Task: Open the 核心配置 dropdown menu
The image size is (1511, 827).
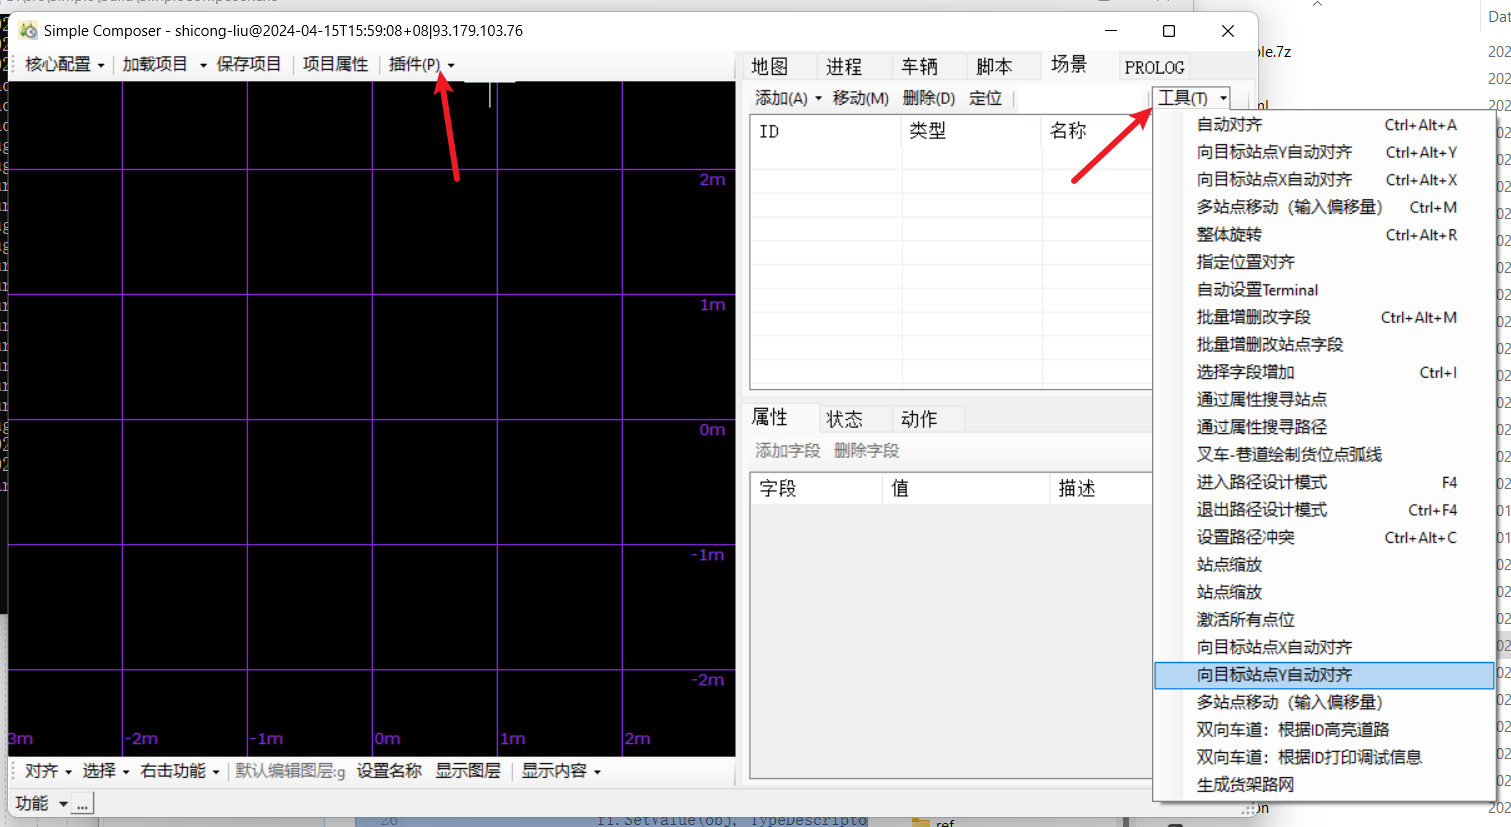Action: click(64, 65)
